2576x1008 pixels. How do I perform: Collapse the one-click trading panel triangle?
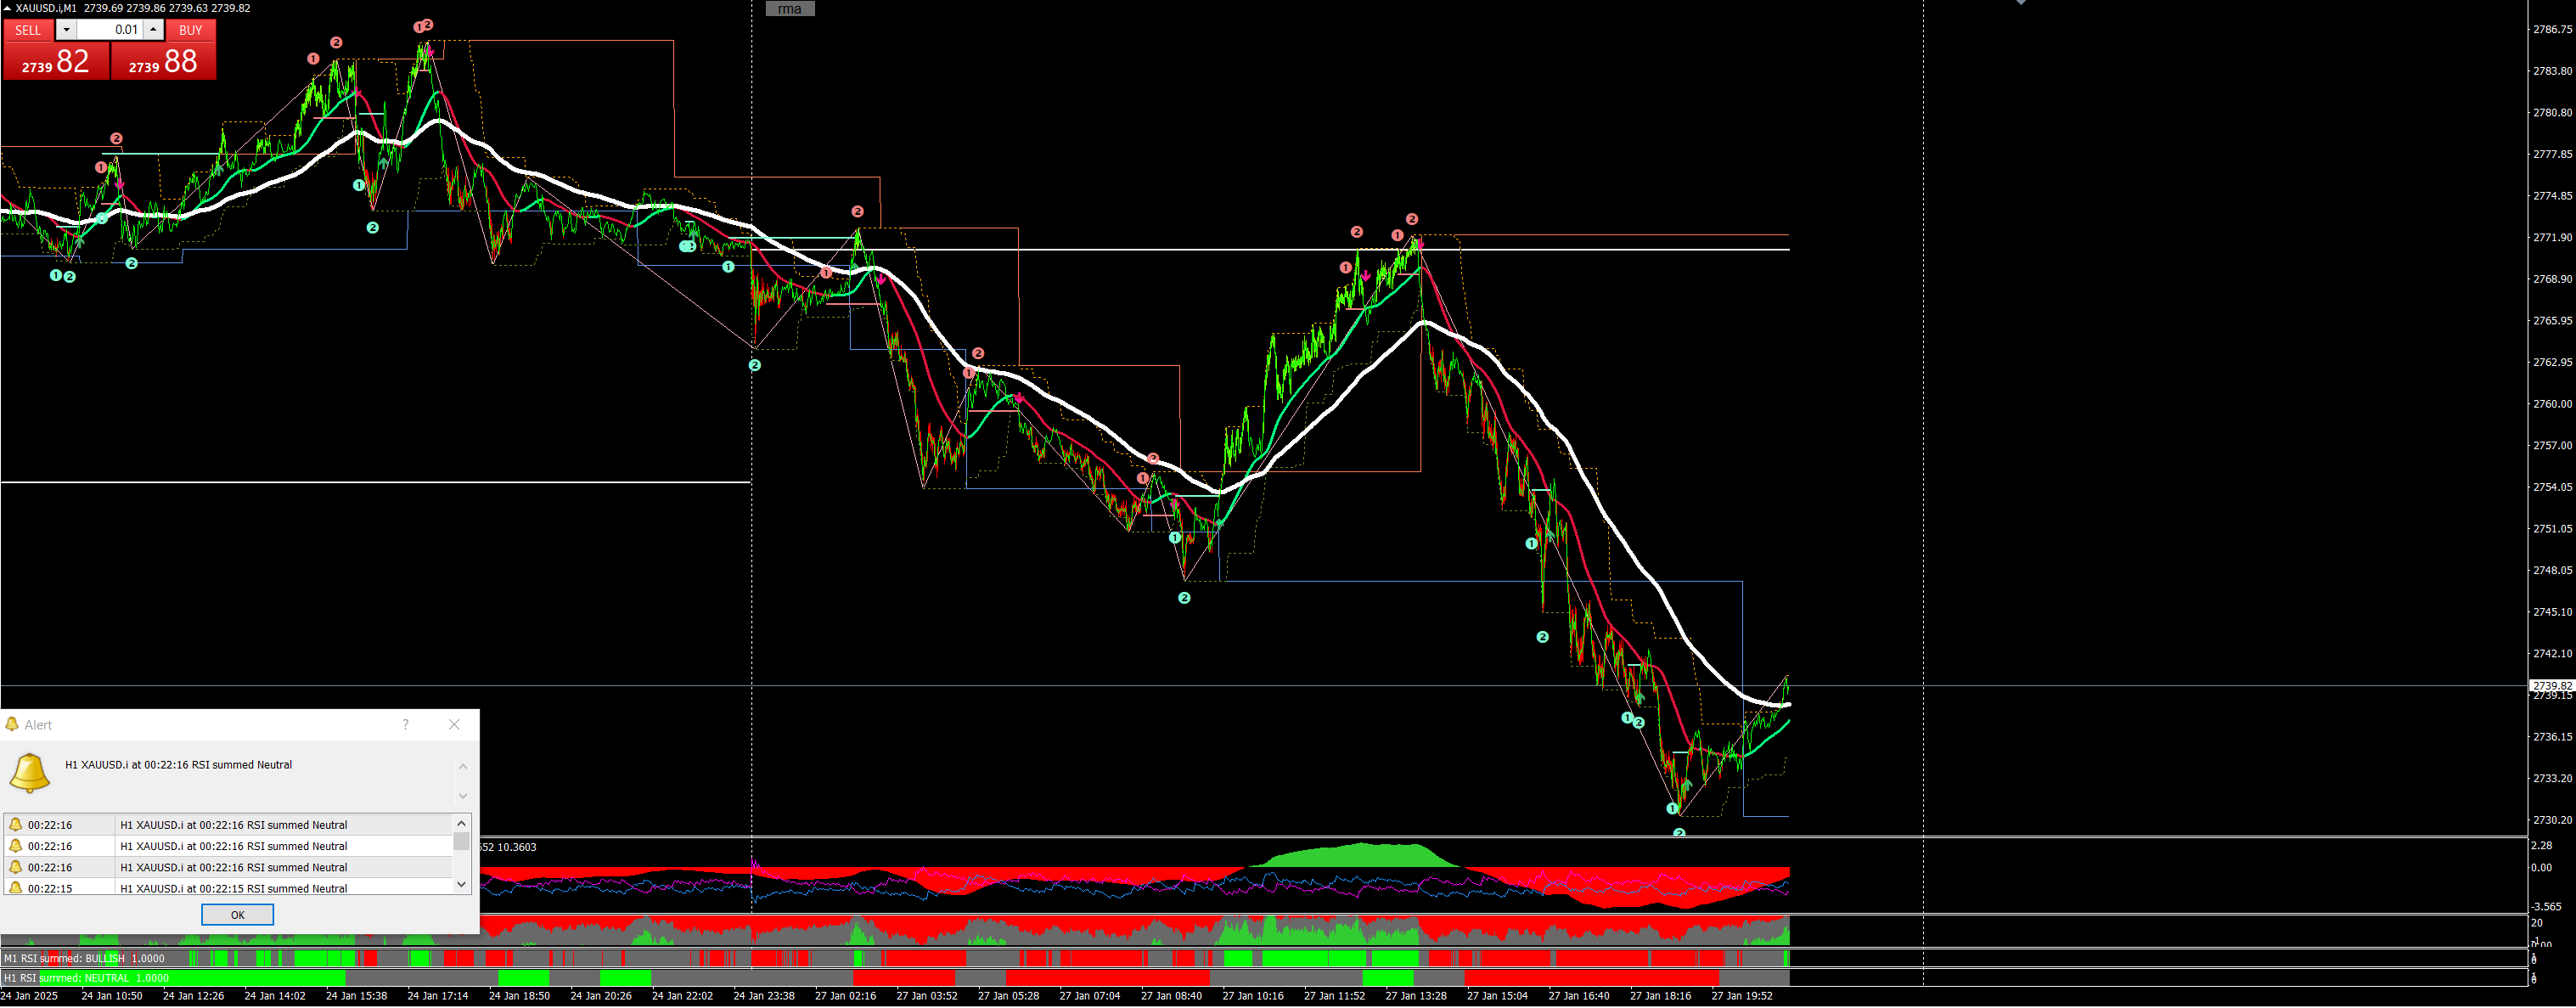pyautogui.click(x=7, y=8)
